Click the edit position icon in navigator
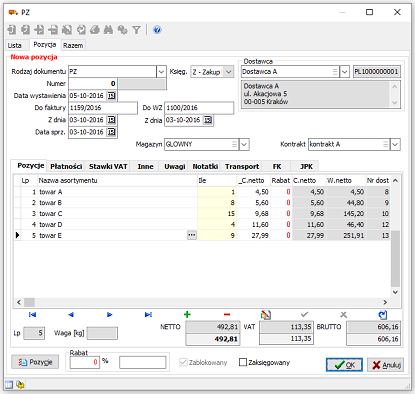 tap(266, 314)
